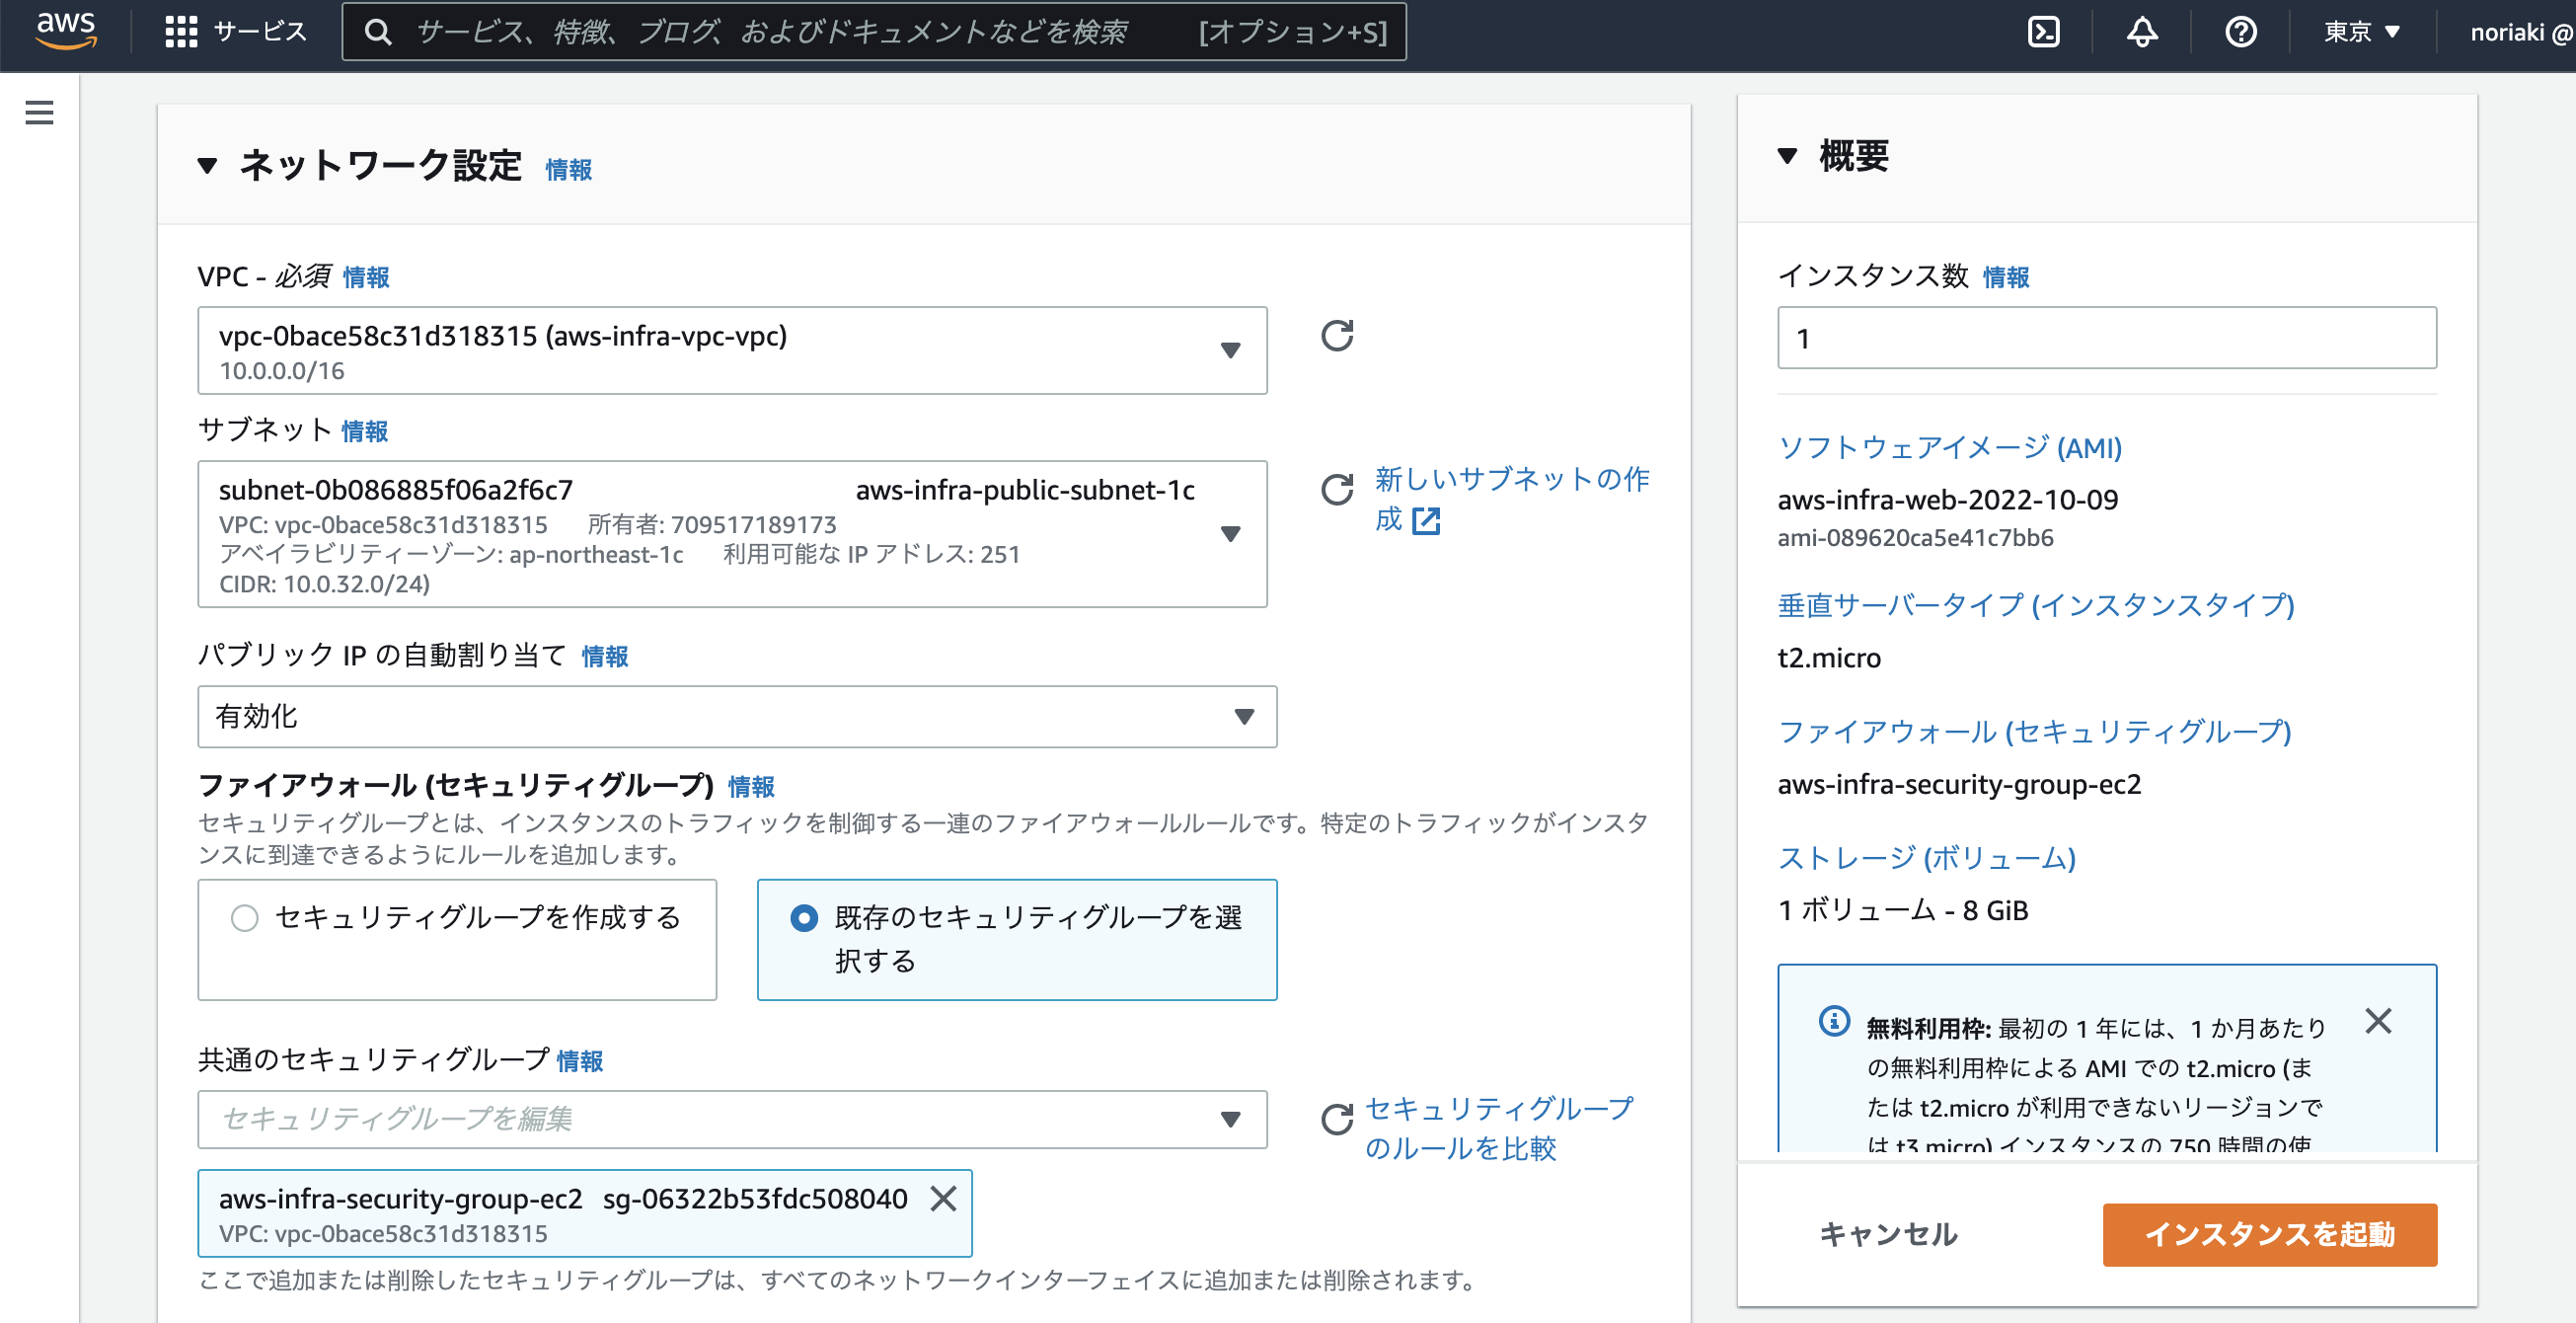
Task: Refresh the VPC list
Action: point(1337,338)
